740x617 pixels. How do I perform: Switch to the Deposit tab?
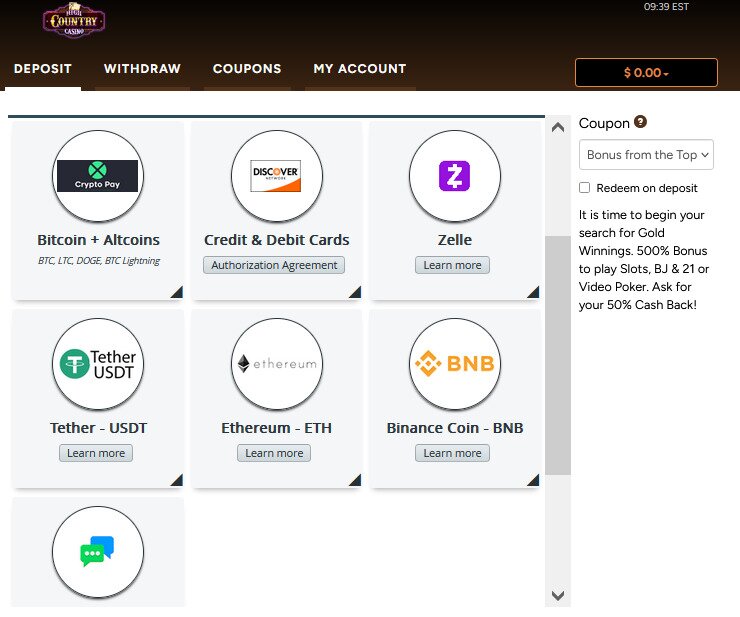[43, 69]
